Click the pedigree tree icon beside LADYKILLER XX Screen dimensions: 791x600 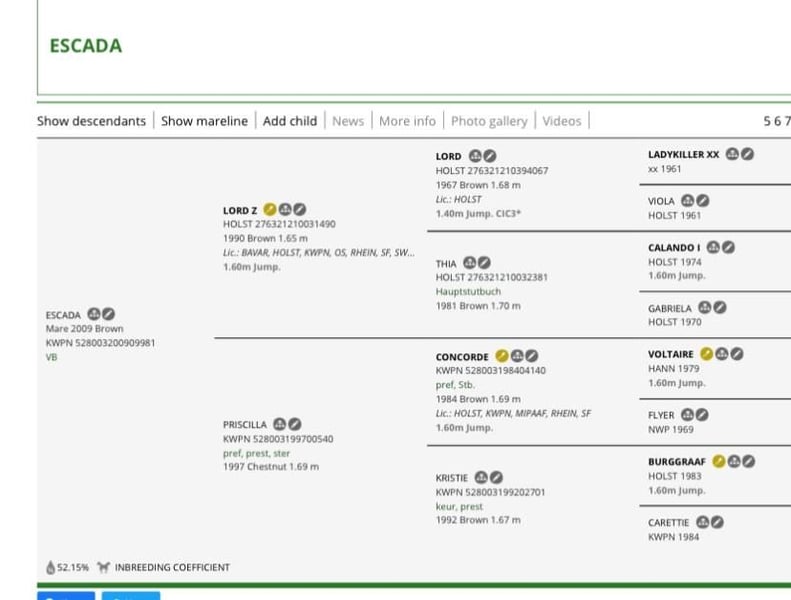click(x=732, y=154)
